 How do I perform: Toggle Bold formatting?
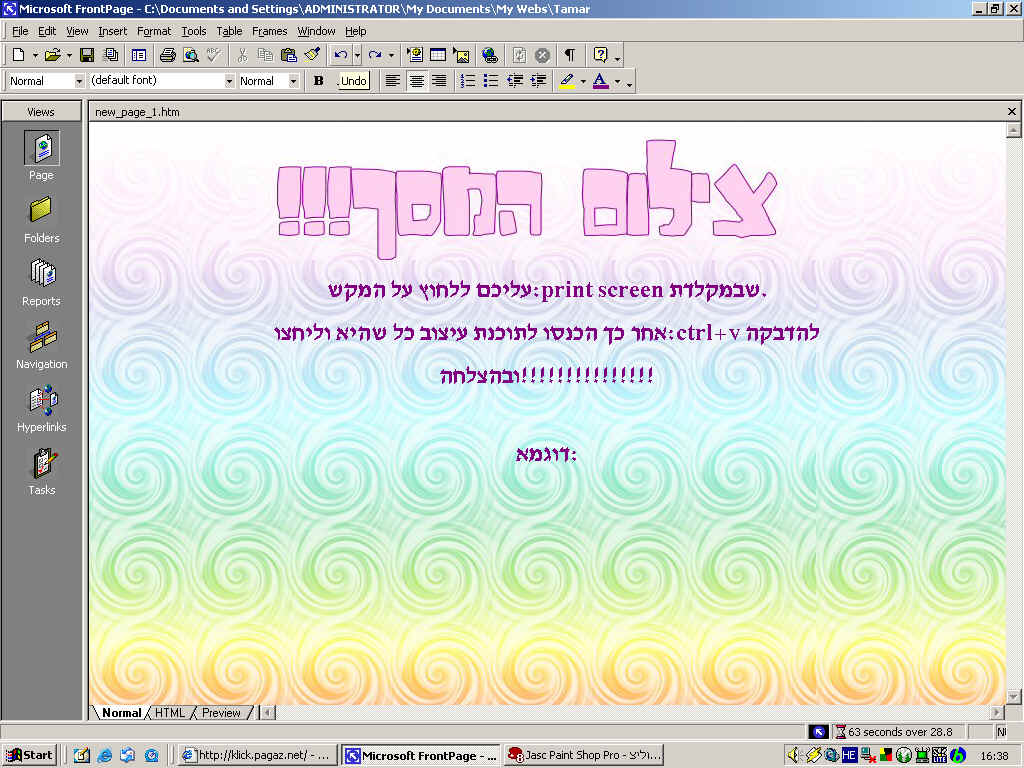pyautogui.click(x=319, y=81)
